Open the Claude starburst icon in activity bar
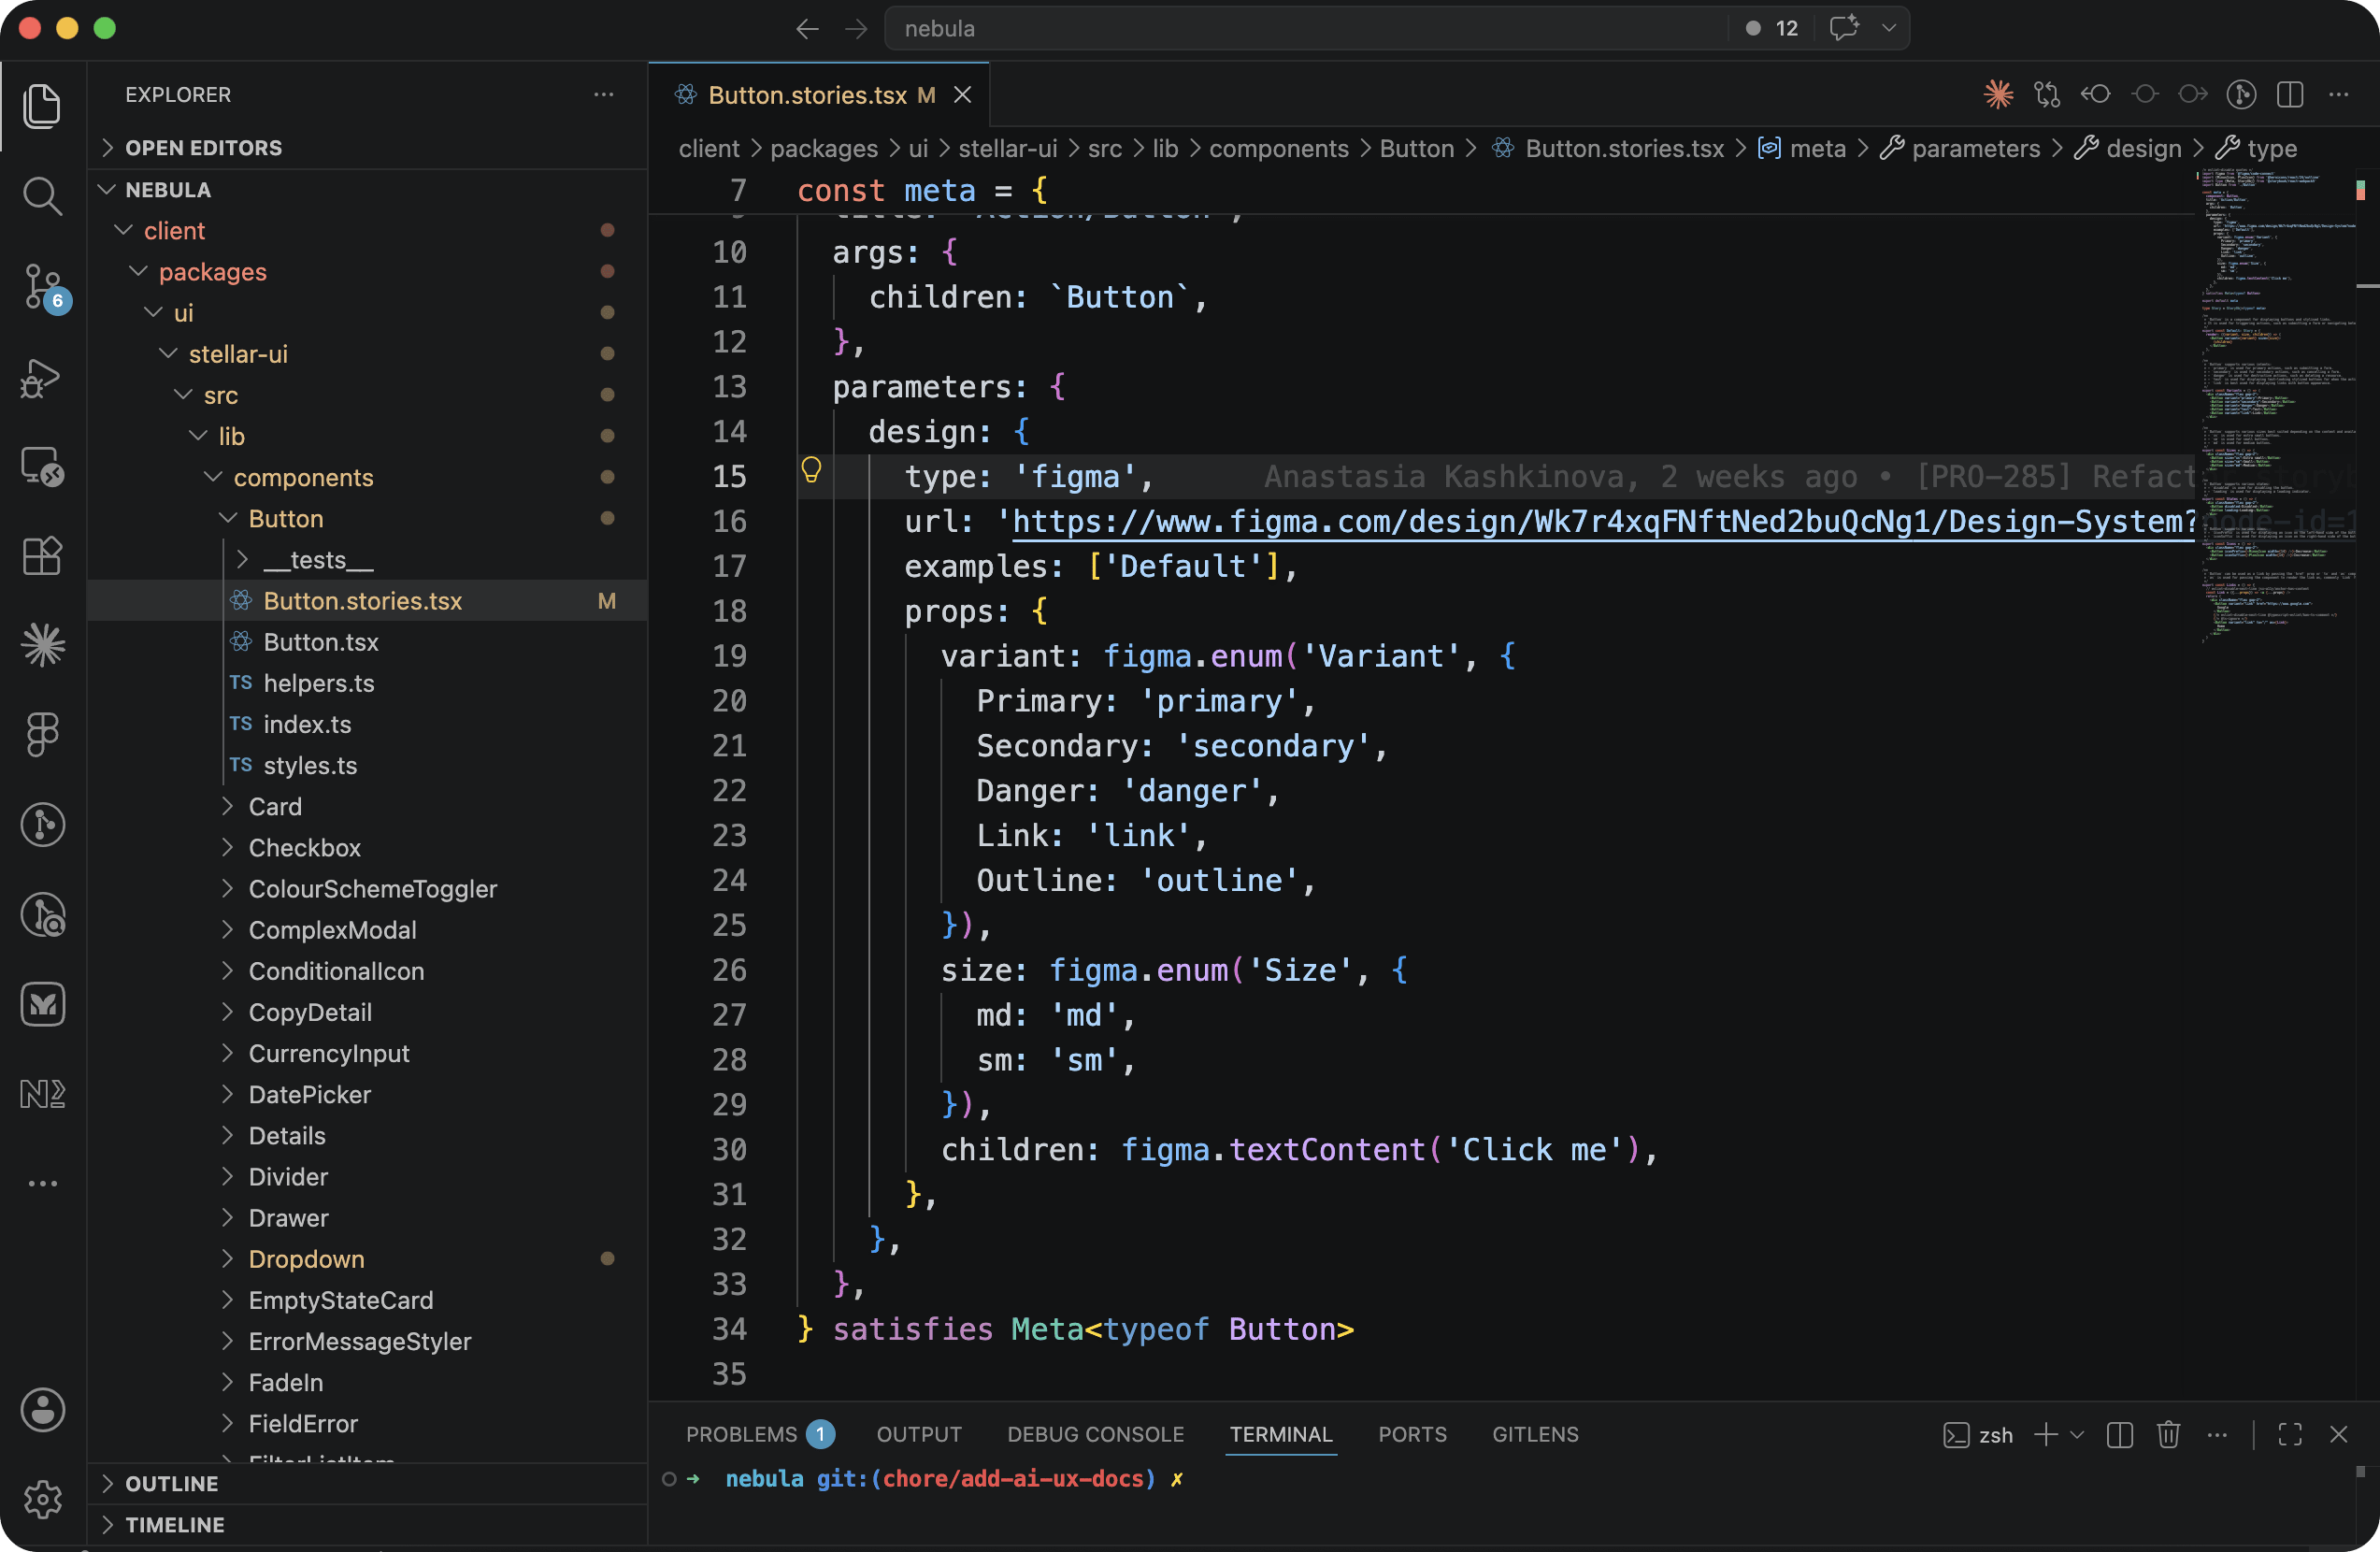The image size is (2380, 1552). coord(42,645)
